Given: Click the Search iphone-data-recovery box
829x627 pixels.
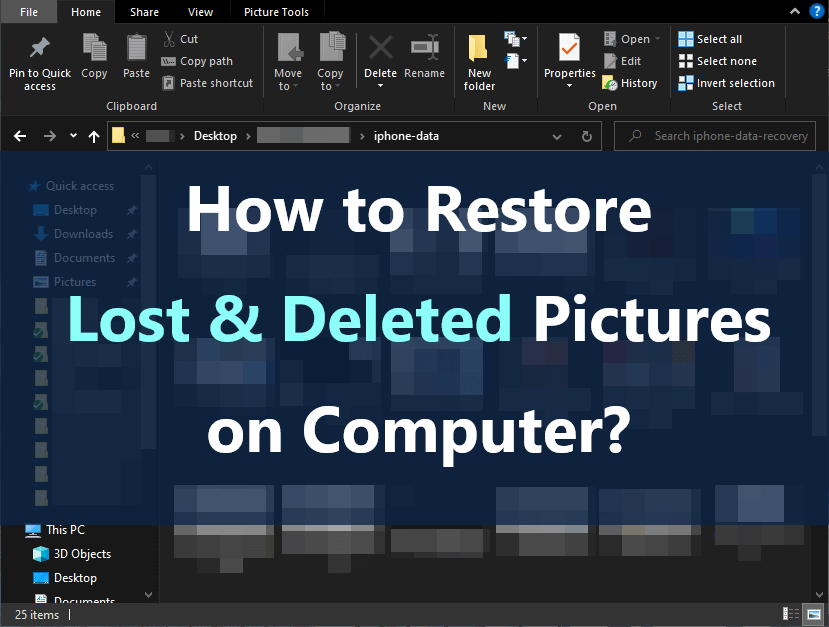Looking at the screenshot, I should 715,136.
